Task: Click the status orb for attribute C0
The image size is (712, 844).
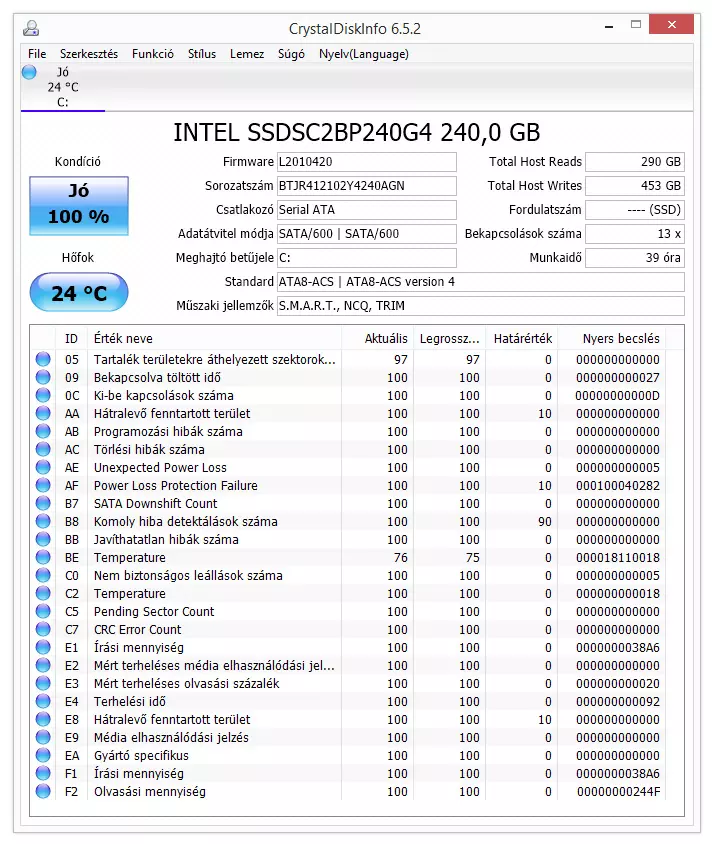Action: (43, 575)
